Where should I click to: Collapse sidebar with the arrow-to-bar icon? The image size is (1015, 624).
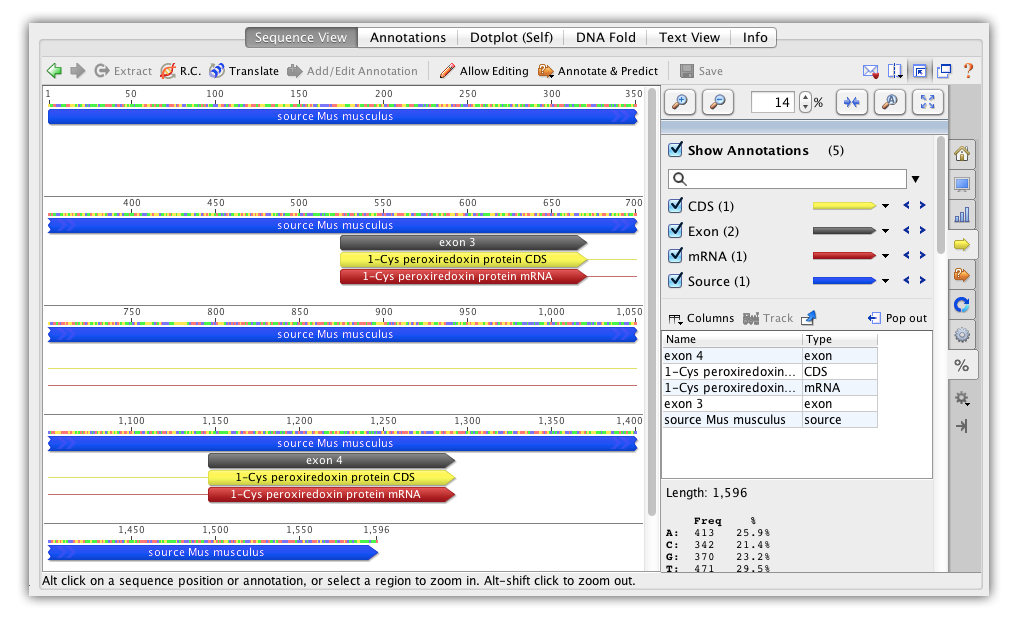[x=962, y=427]
